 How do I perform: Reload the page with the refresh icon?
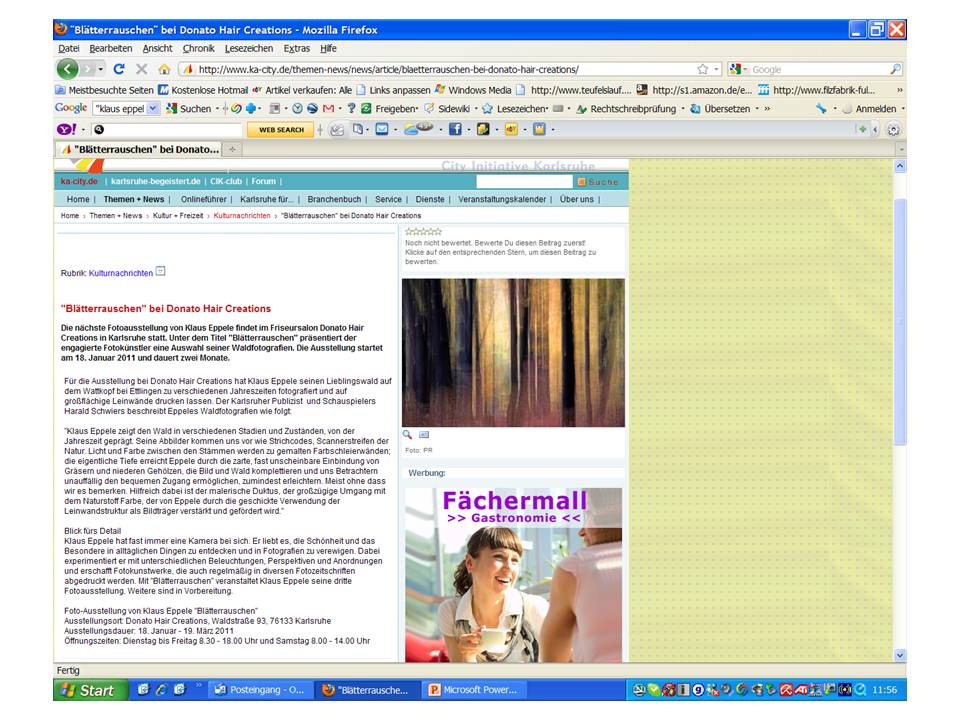click(x=119, y=69)
